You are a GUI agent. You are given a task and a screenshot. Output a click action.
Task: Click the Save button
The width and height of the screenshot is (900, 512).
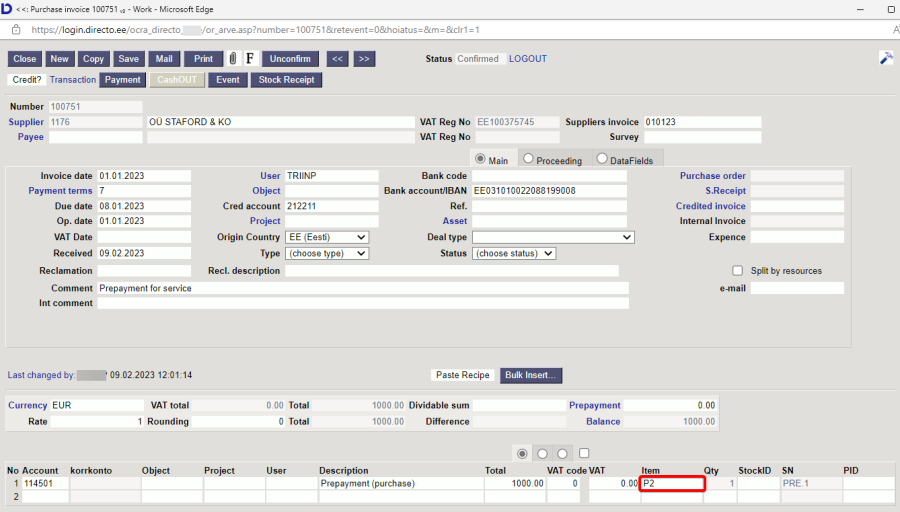click(129, 59)
